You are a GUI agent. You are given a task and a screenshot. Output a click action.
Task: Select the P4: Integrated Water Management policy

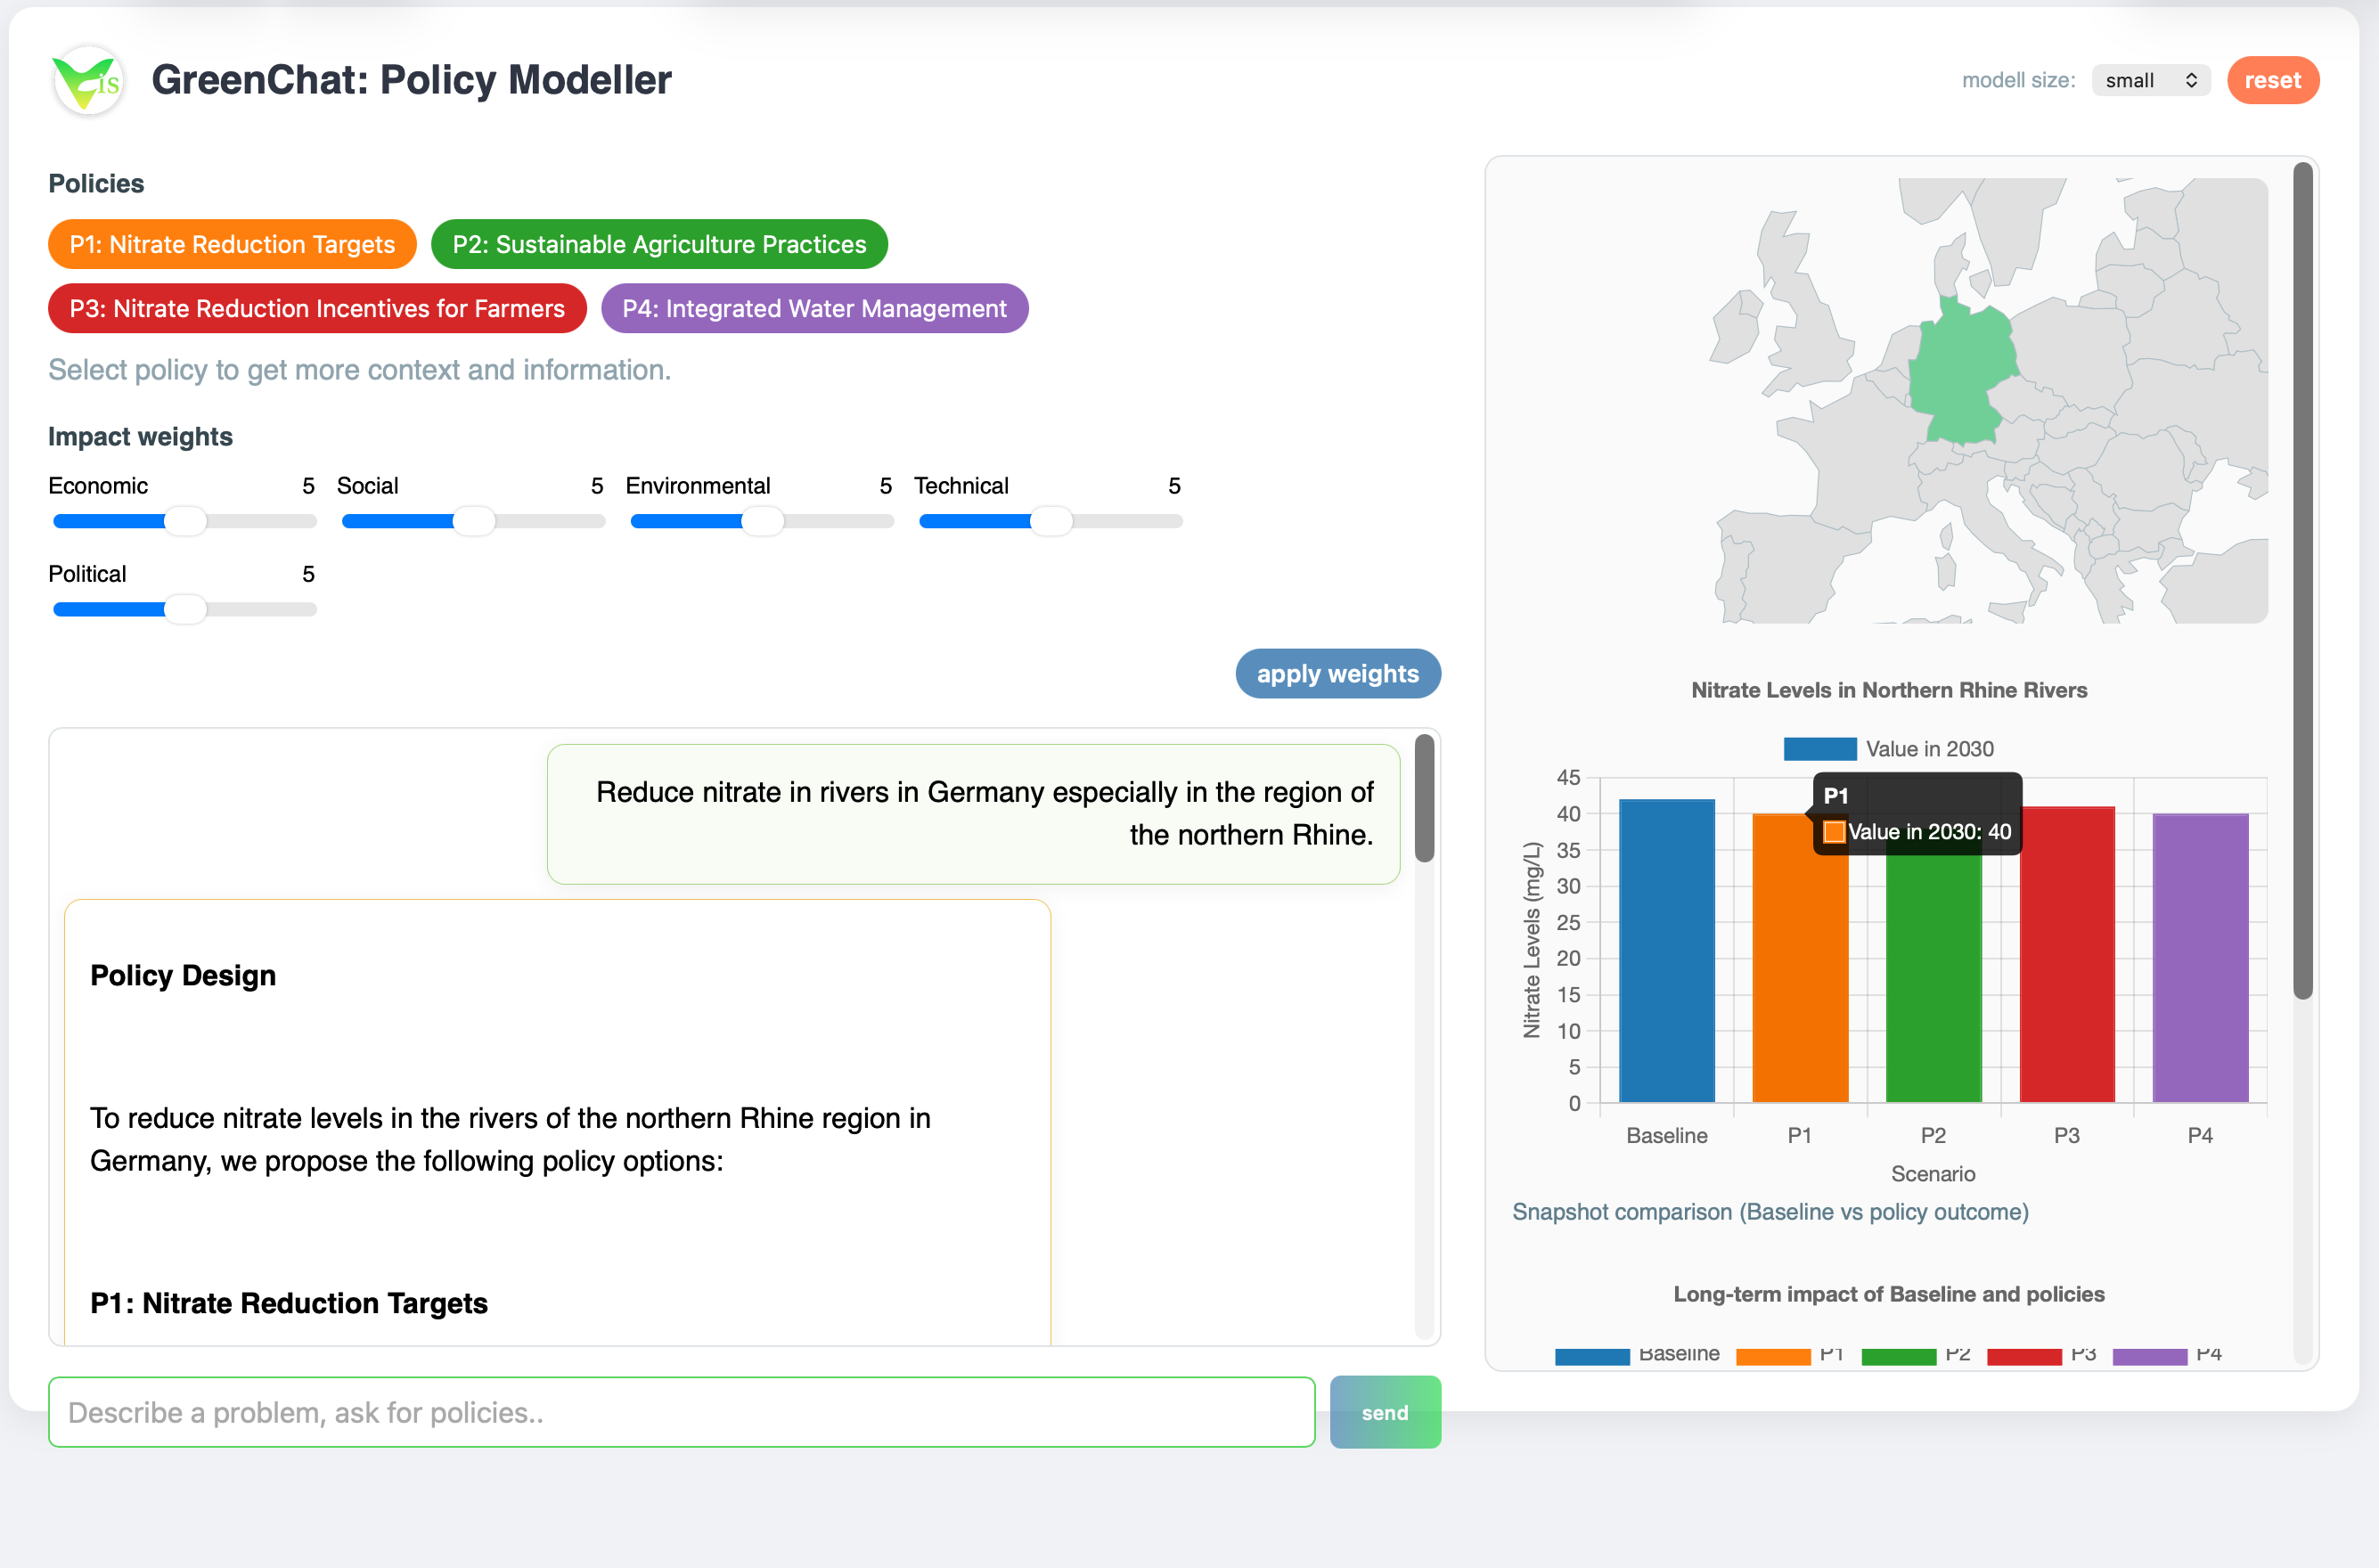814,308
